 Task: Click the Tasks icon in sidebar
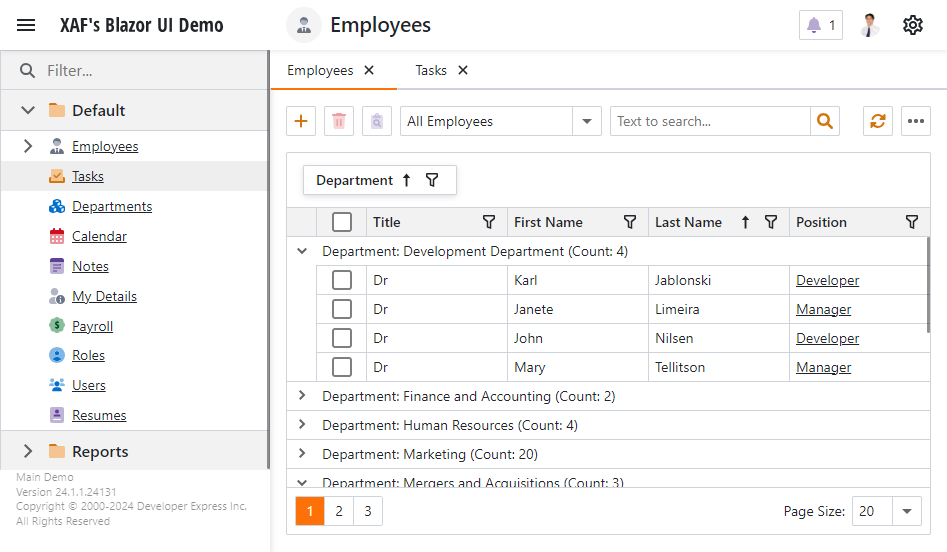pyautogui.click(x=57, y=176)
